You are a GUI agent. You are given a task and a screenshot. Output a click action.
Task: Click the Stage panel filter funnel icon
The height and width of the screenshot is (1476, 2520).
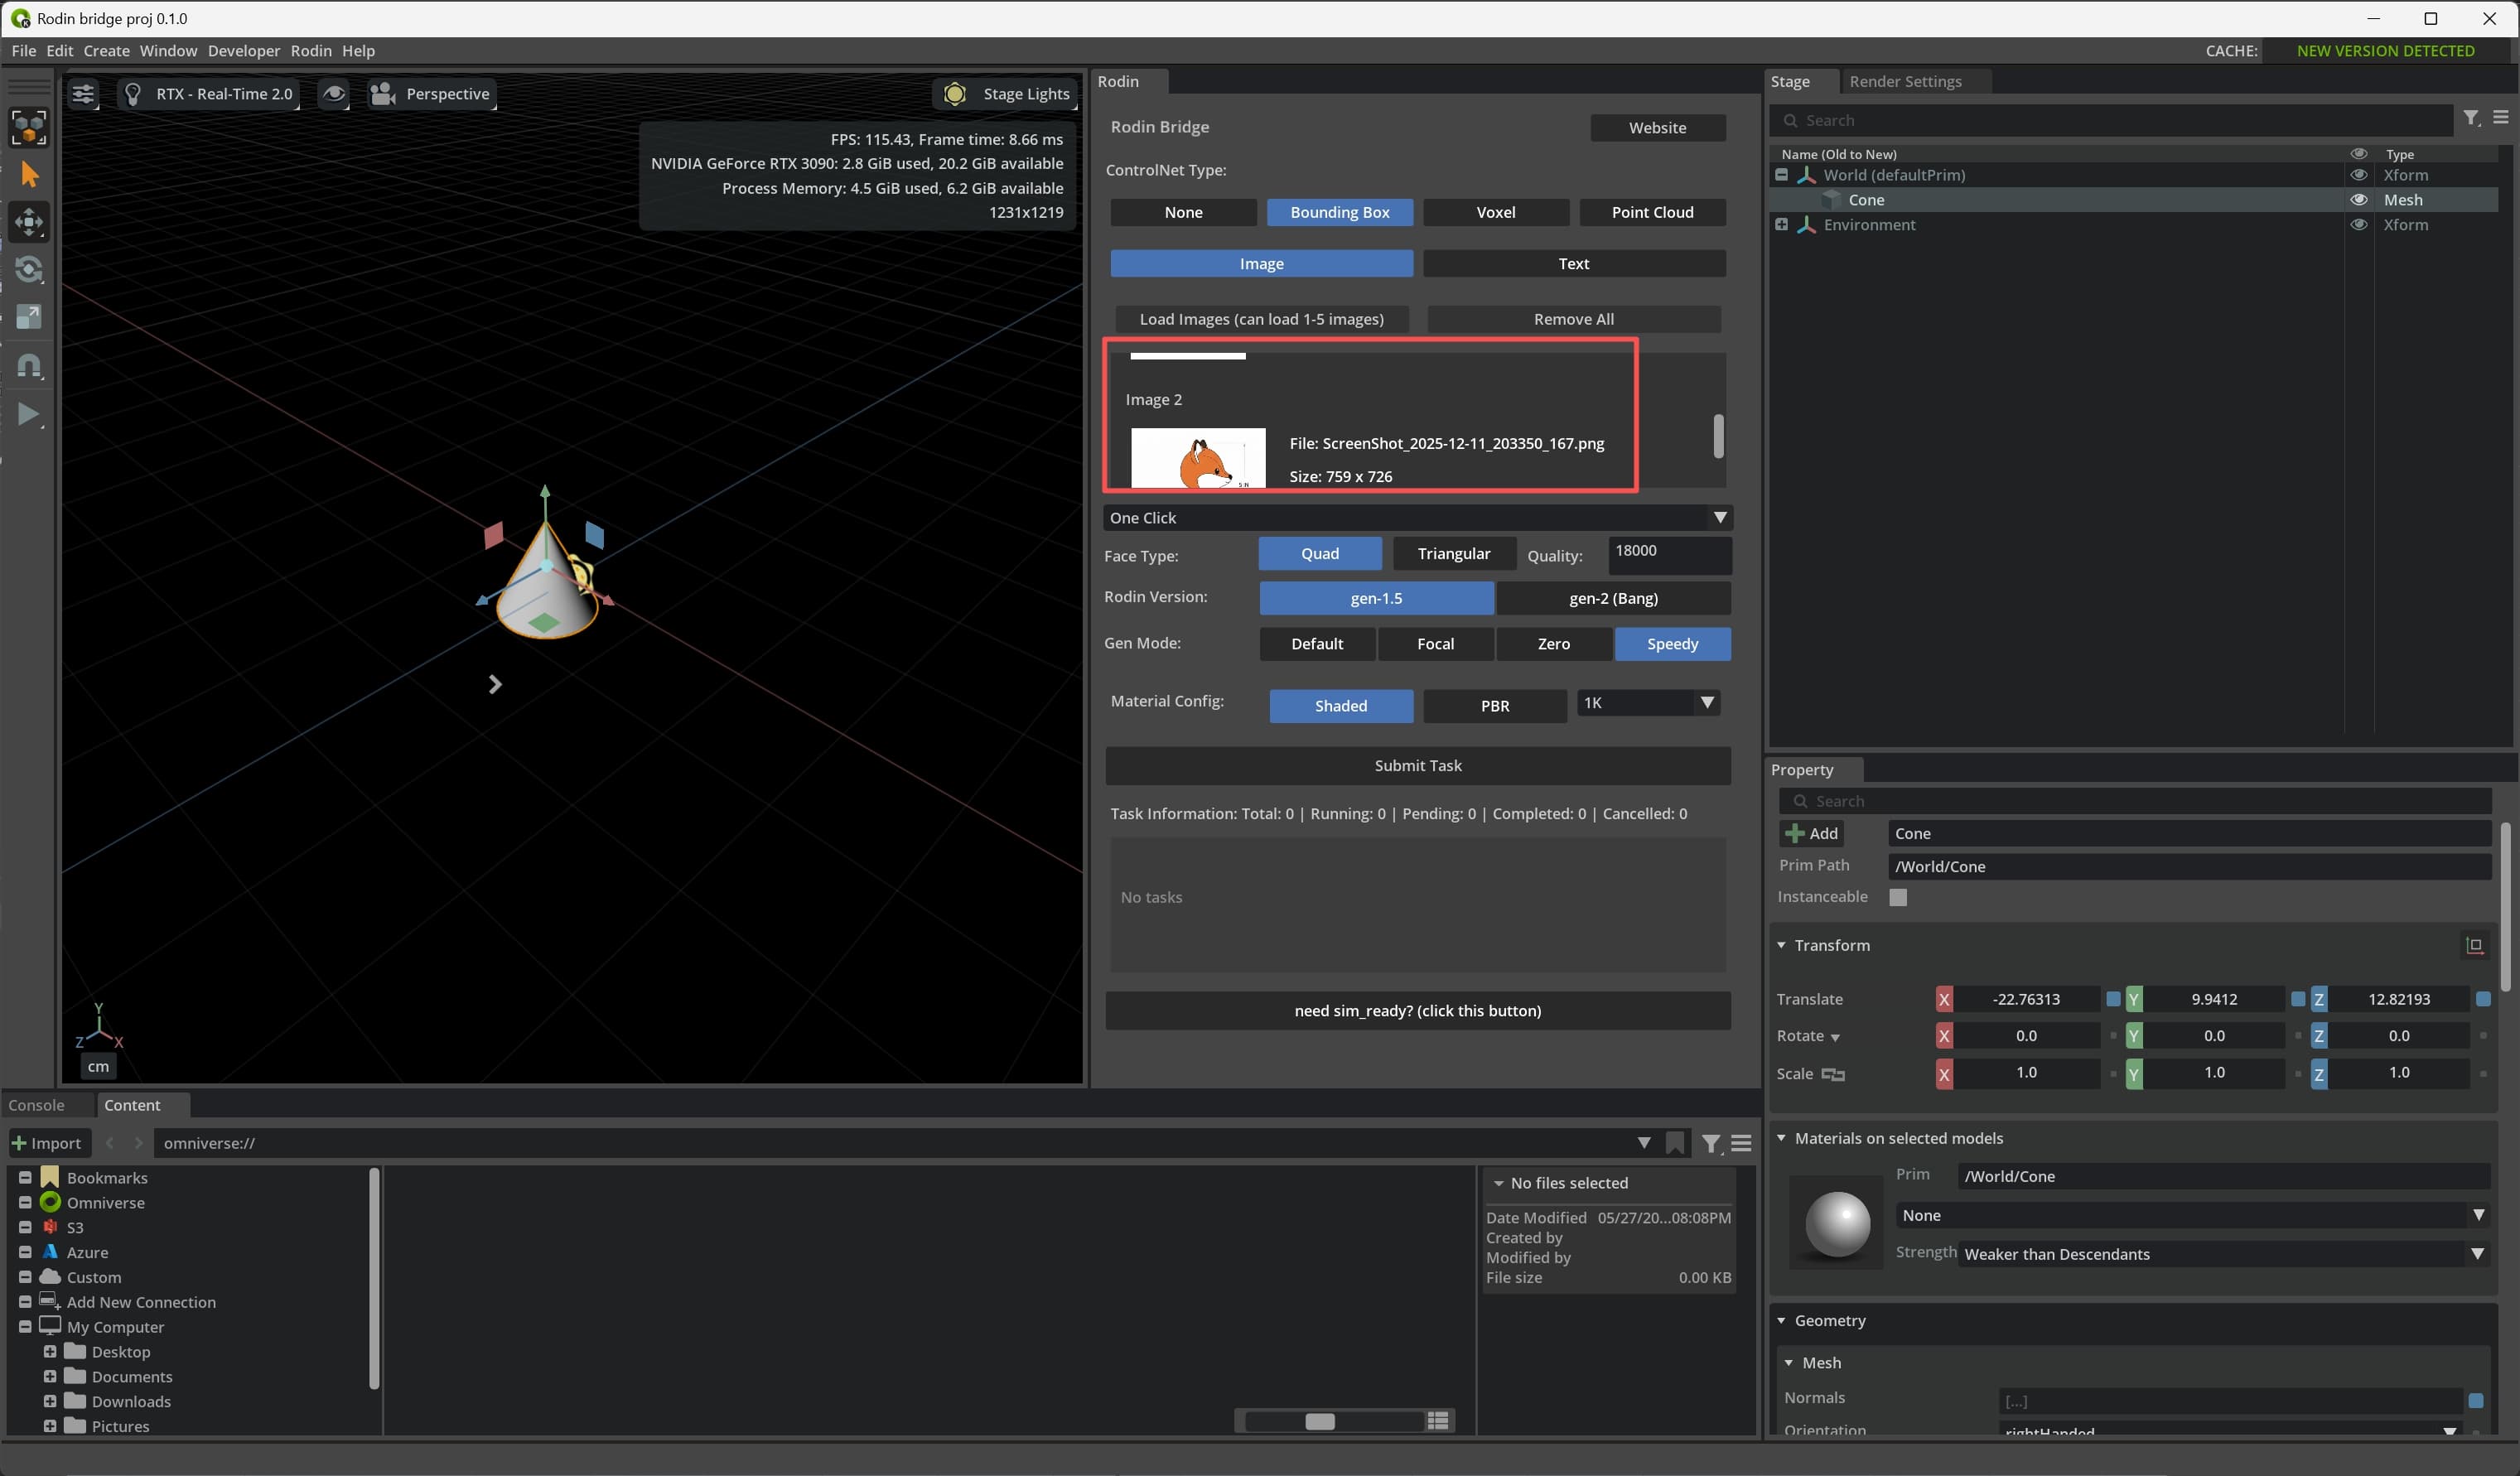tap(2471, 118)
